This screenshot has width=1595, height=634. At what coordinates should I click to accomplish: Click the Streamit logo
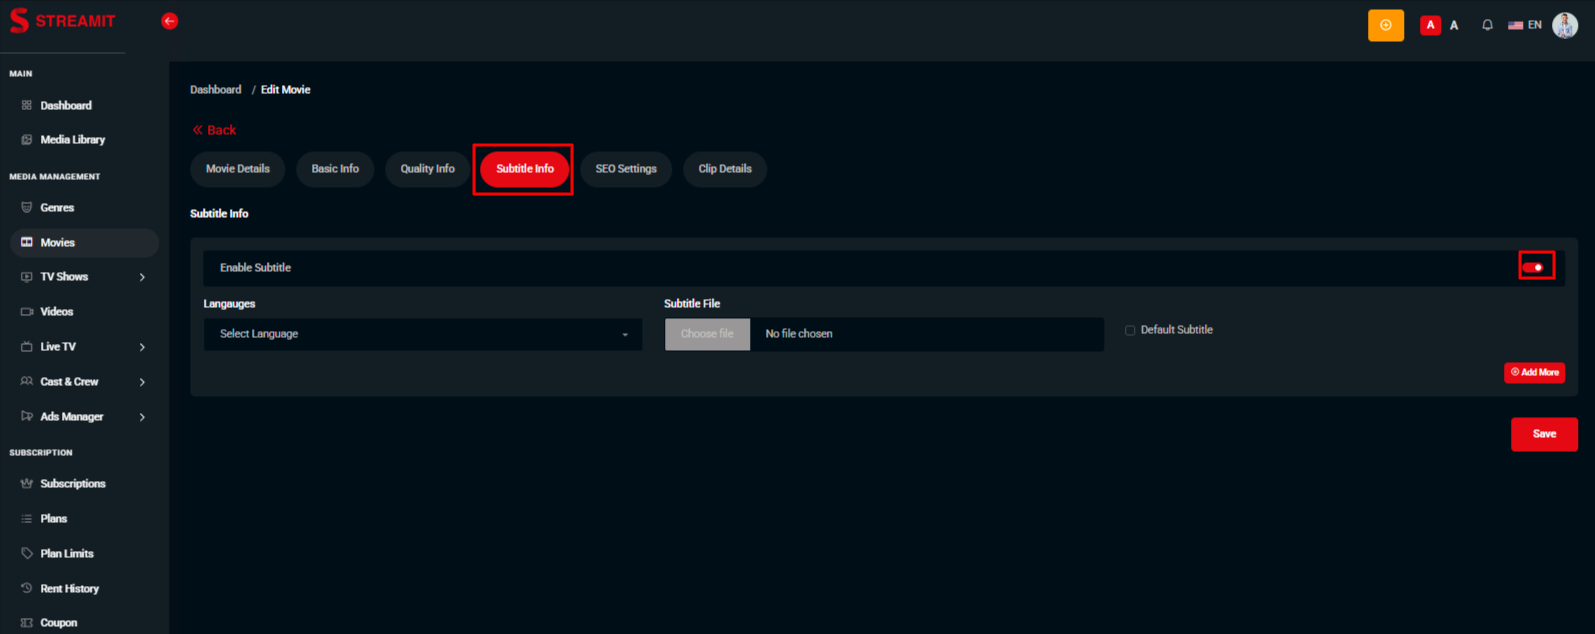pyautogui.click(x=62, y=21)
